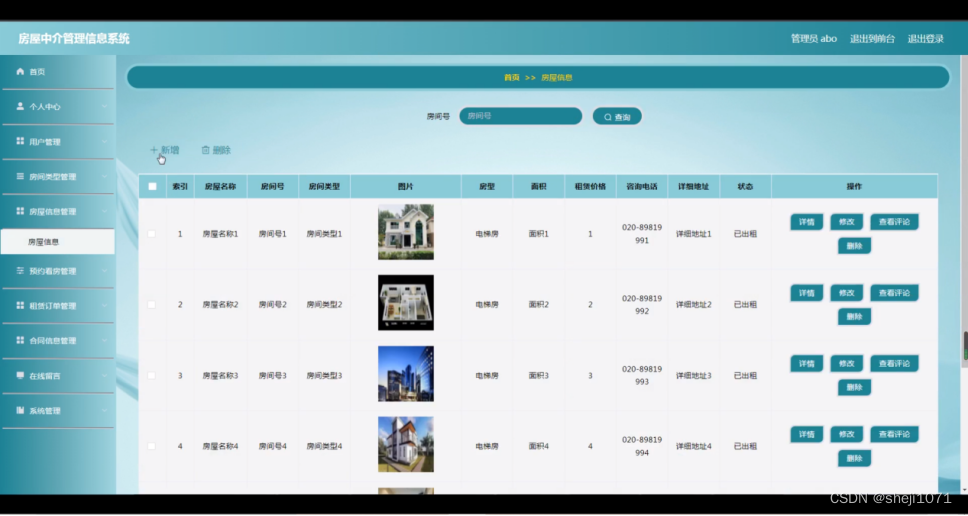Check the row checkbox for 房屋名称1
This screenshot has width=968, height=516.
(x=152, y=234)
